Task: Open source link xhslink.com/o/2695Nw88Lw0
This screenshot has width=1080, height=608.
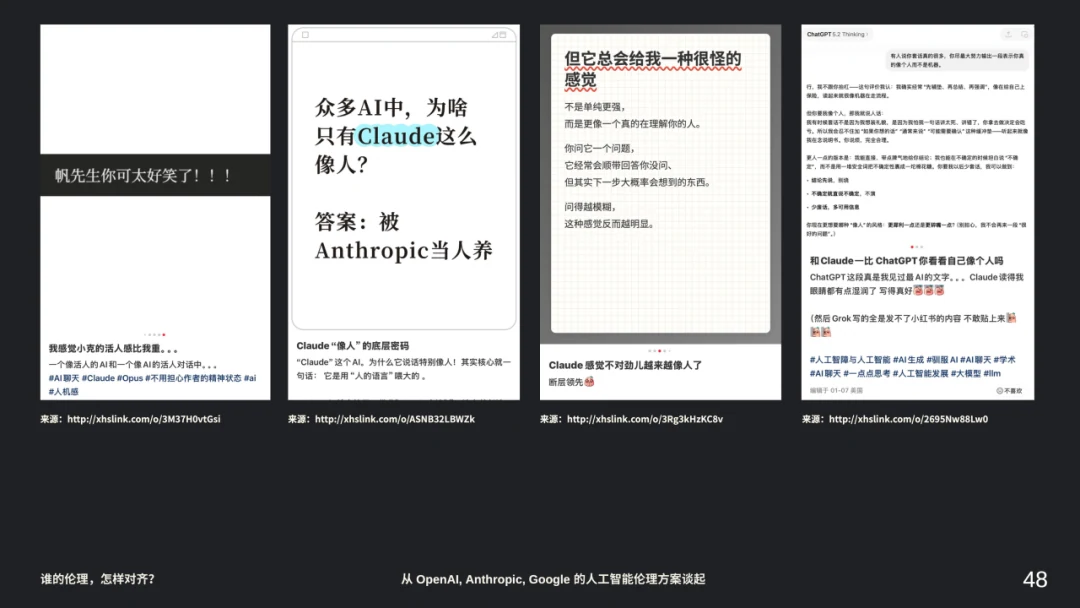Action: coord(908,419)
